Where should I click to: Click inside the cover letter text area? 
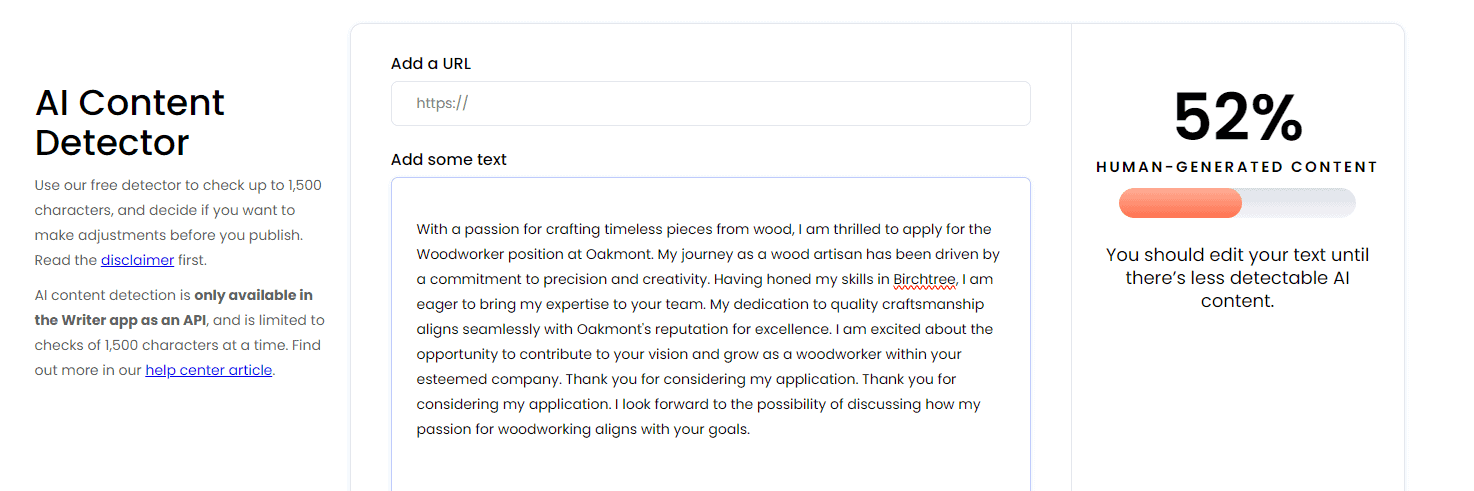pyautogui.click(x=710, y=334)
